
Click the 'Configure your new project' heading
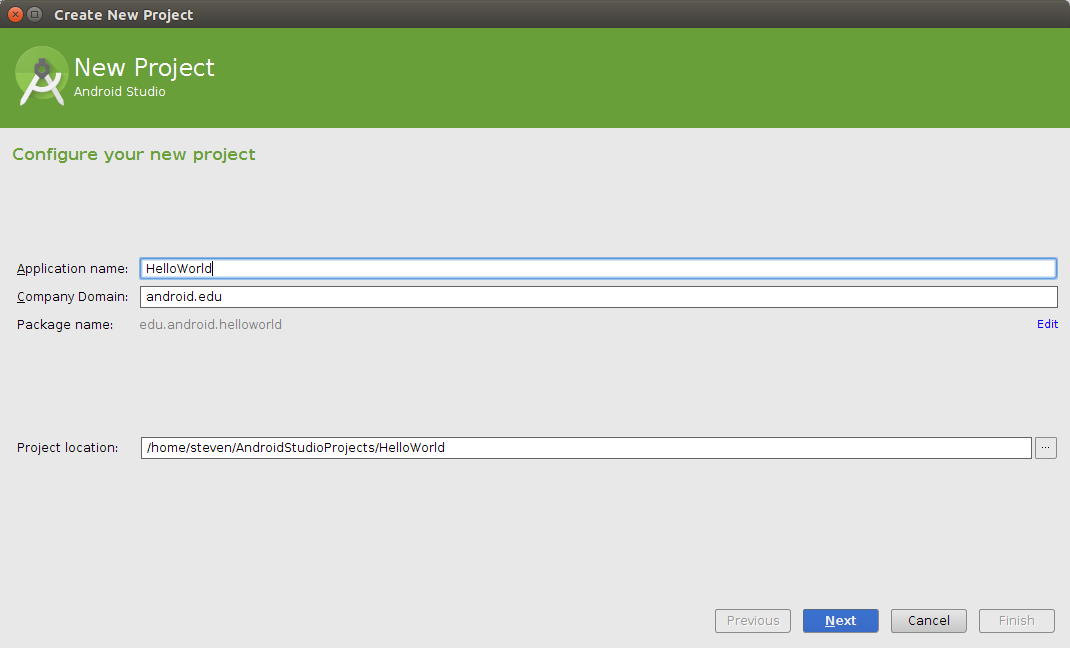[x=134, y=154]
